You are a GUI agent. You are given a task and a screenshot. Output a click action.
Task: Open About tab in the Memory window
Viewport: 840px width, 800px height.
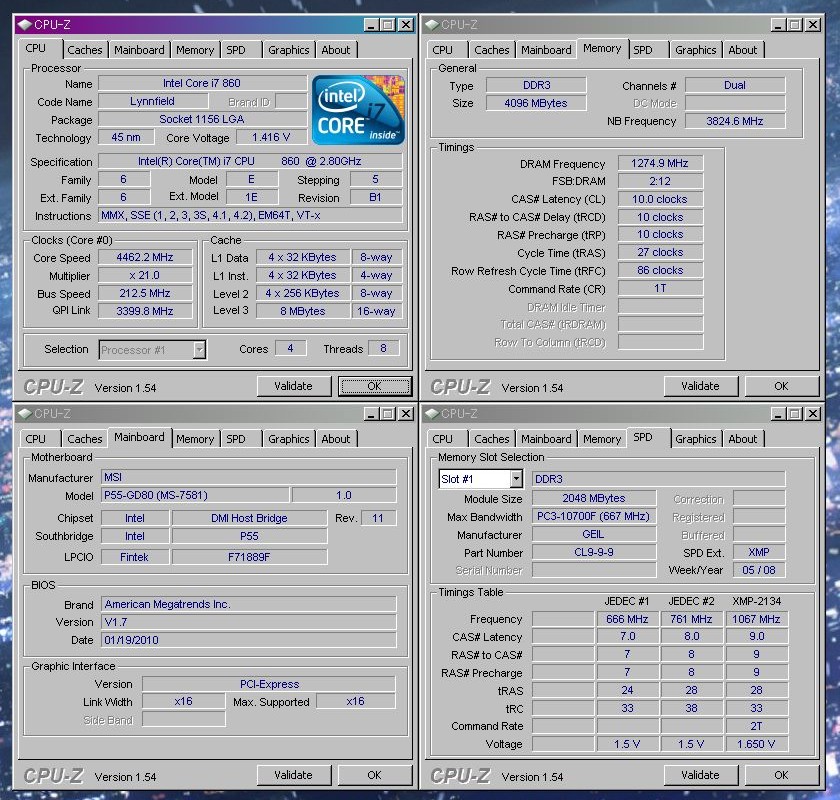743,50
